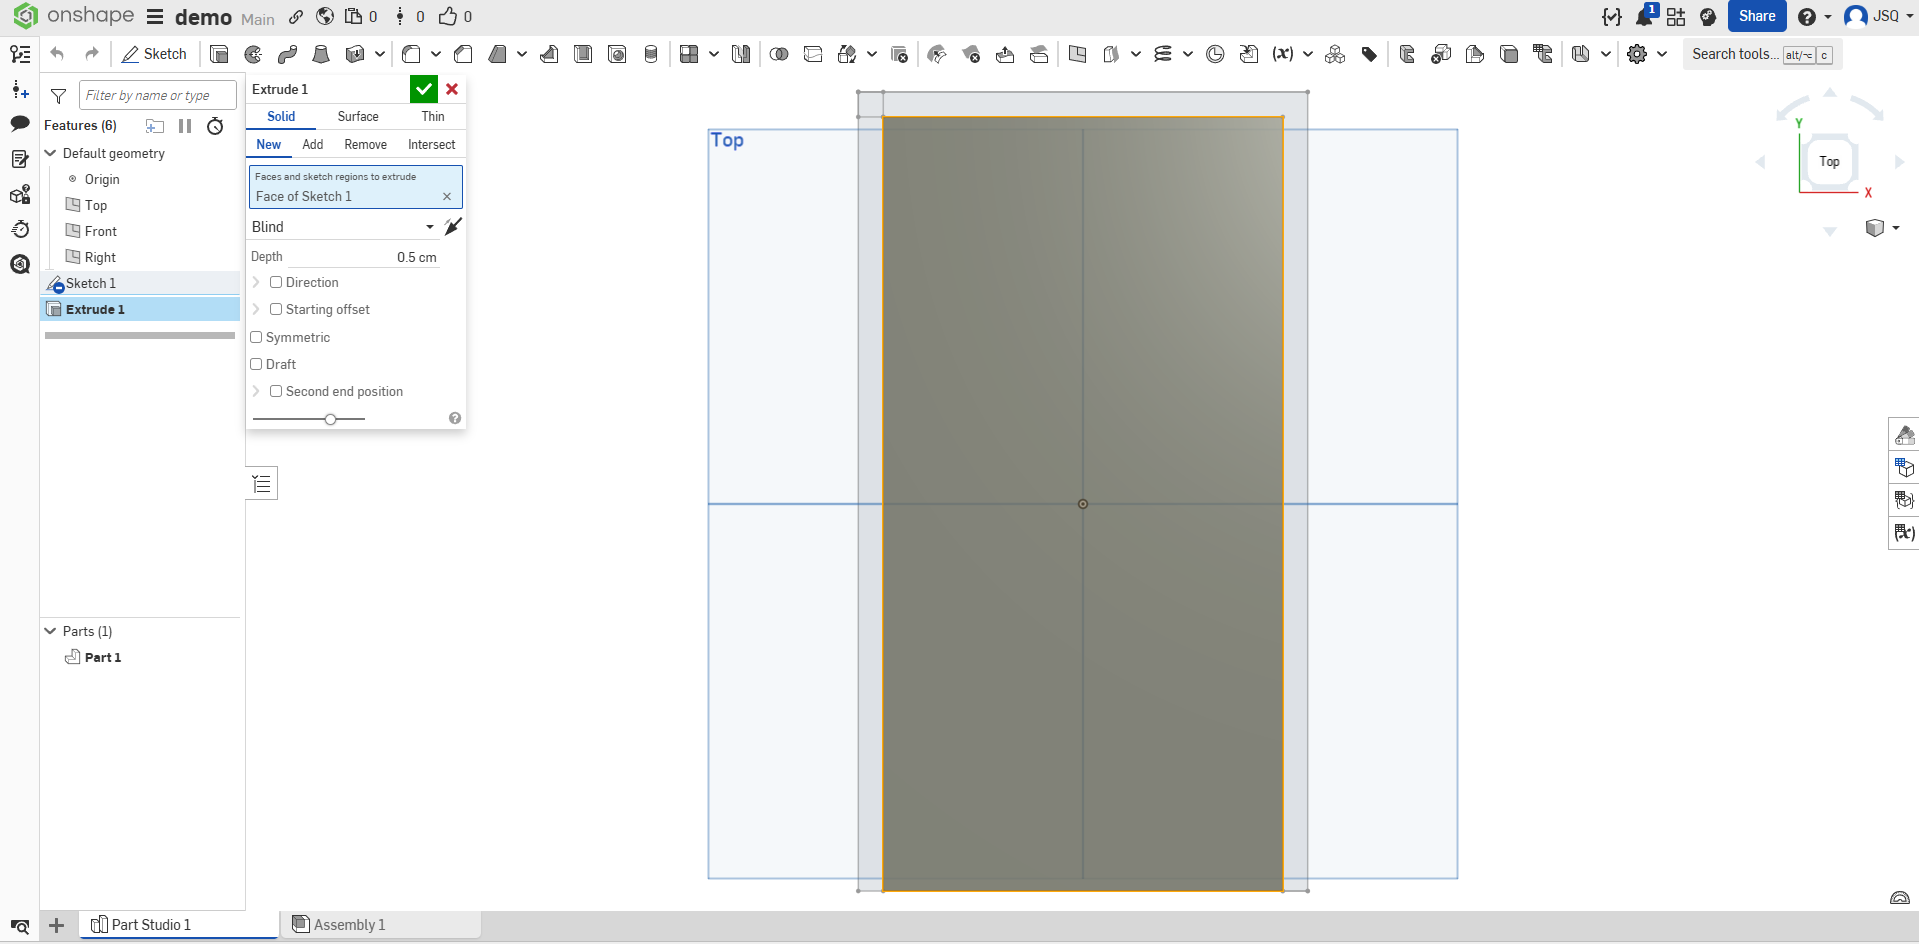
Task: Open the Extrude dialog help icon
Action: (455, 418)
